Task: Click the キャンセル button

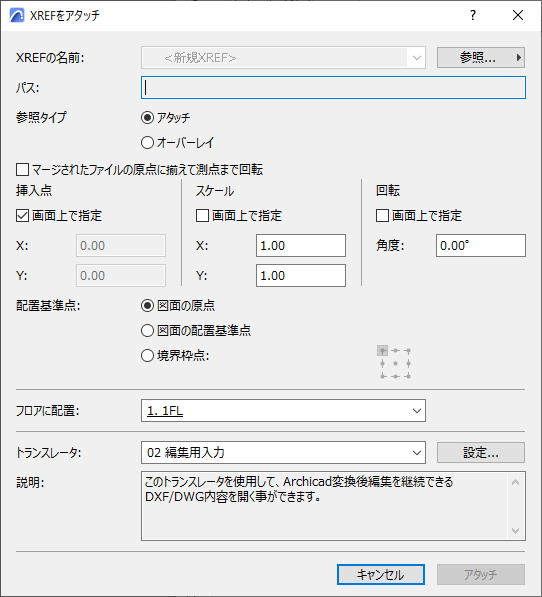Action: pyautogui.click(x=381, y=574)
